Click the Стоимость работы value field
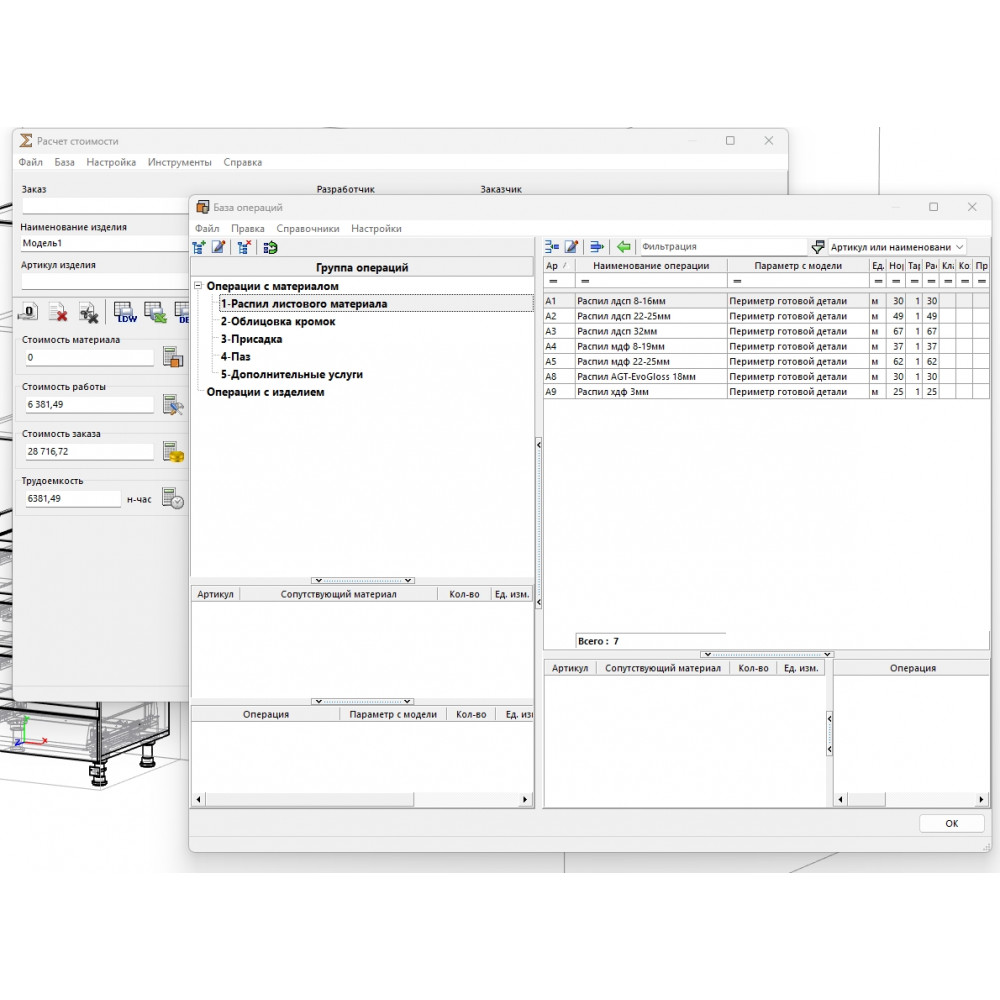The width and height of the screenshot is (1000, 1000). coord(89,404)
